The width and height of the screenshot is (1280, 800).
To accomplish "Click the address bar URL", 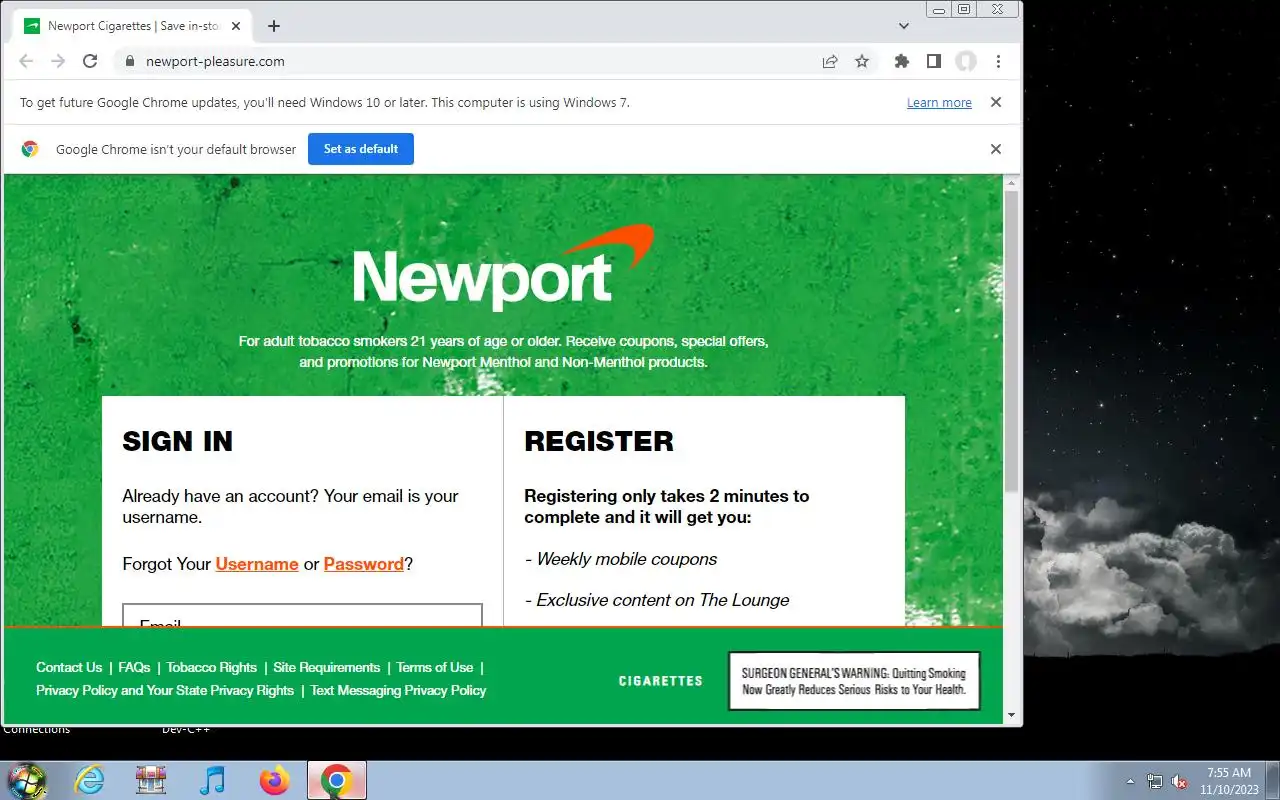I will coord(215,61).
